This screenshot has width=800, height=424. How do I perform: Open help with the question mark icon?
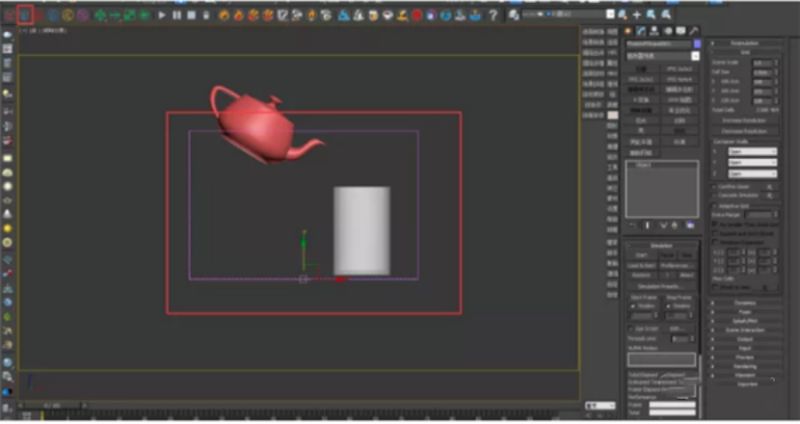(493, 15)
